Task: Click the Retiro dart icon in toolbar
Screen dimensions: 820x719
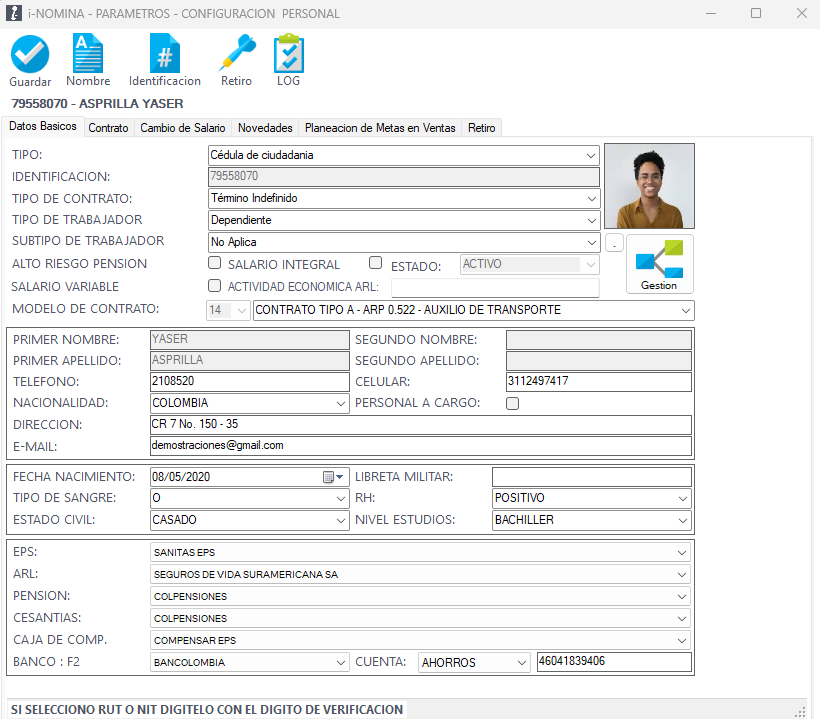Action: (237, 54)
